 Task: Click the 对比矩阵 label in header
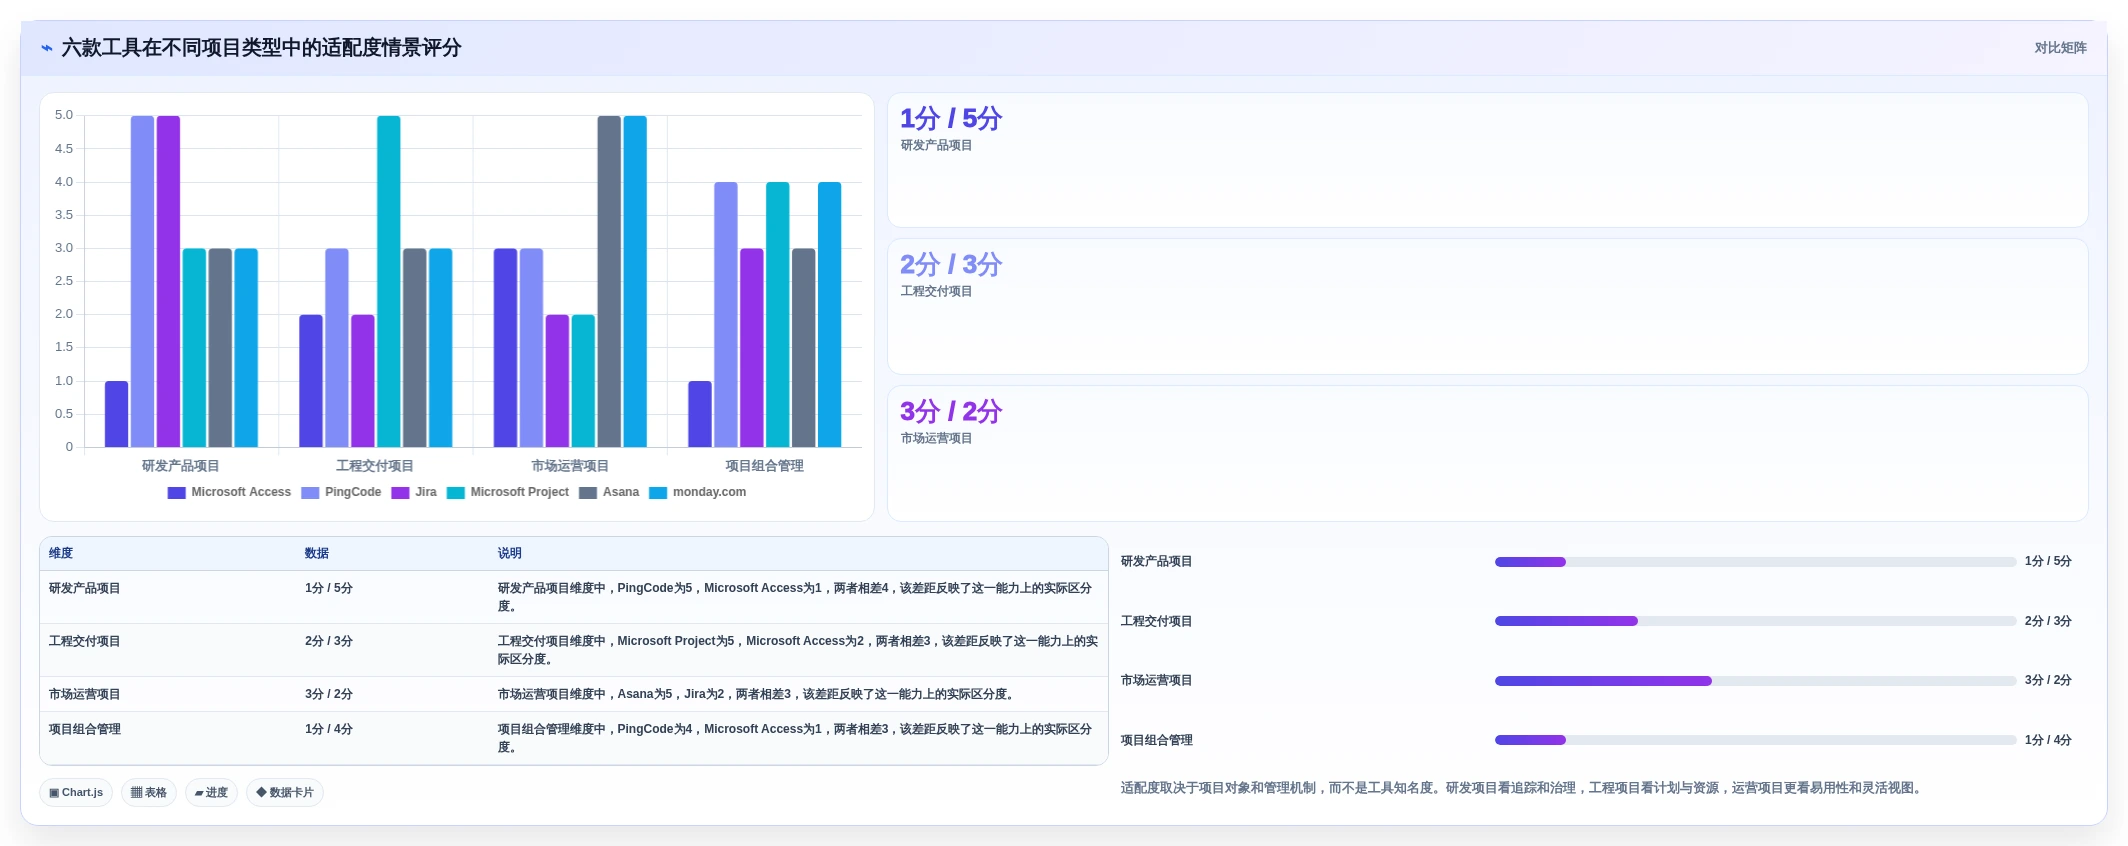tap(2060, 48)
